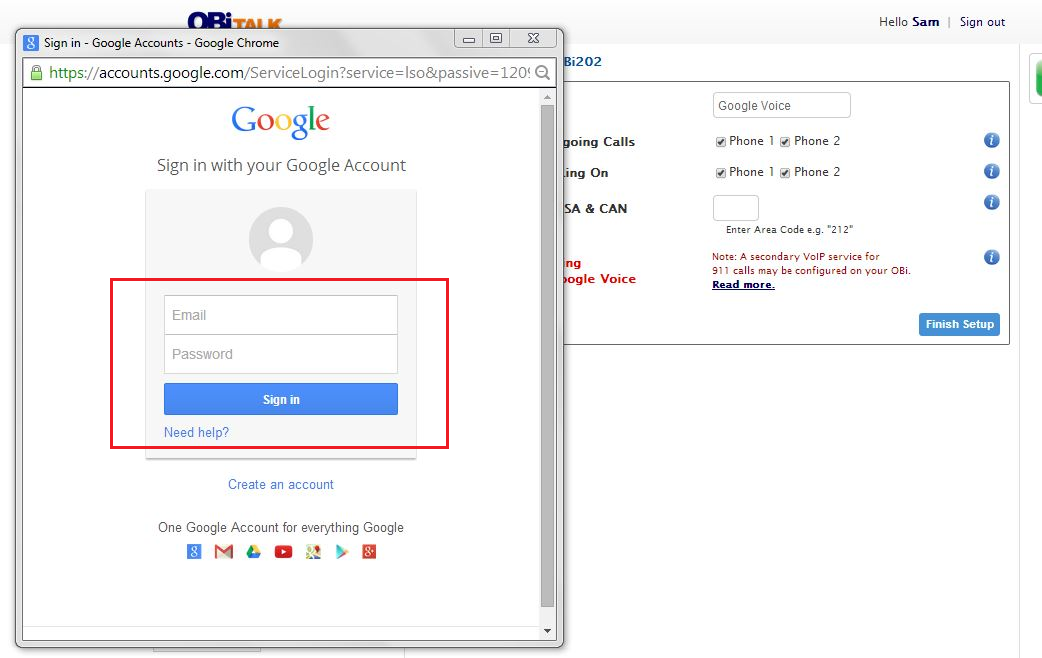1042x658 pixels.
Task: Toggle Phone 1 checkbox for Outgoing Calls
Action: pos(720,142)
